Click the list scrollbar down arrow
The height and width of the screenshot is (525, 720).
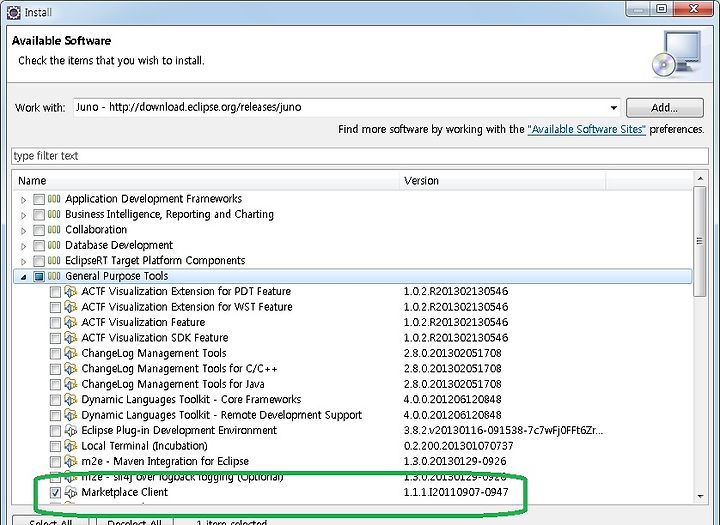click(x=700, y=496)
